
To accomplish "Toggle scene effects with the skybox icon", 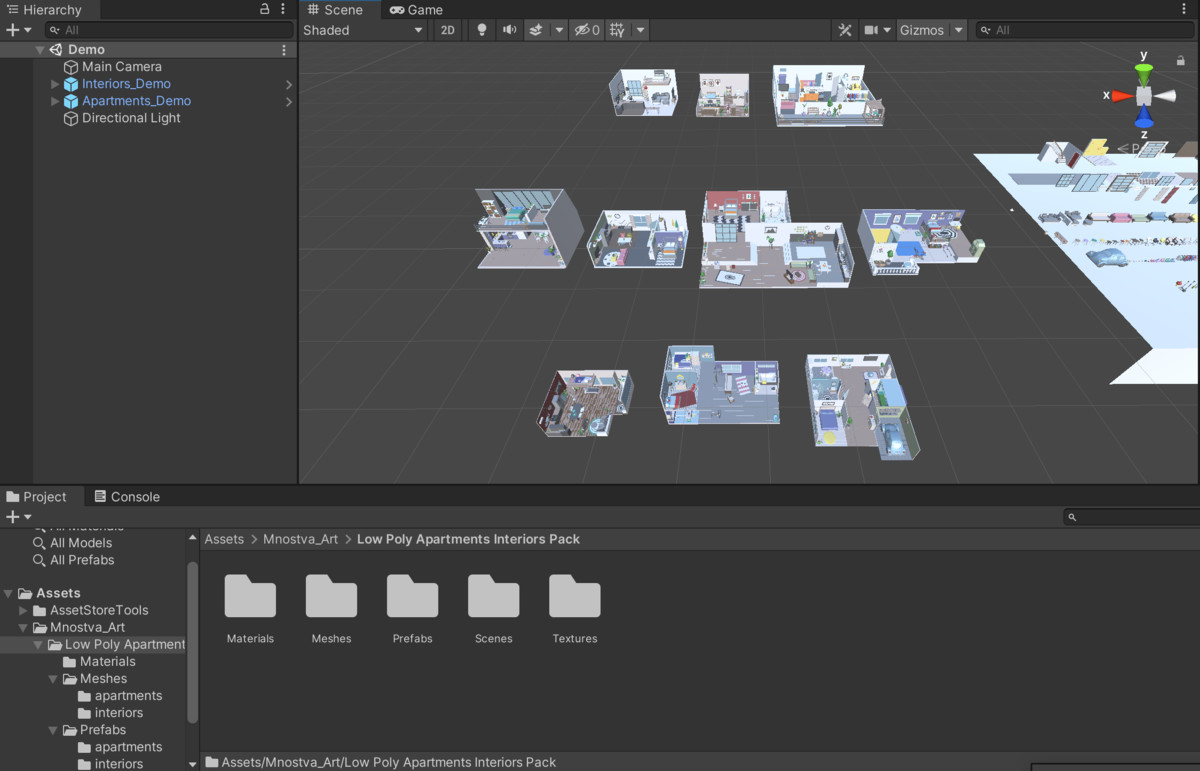I will [x=536, y=30].
